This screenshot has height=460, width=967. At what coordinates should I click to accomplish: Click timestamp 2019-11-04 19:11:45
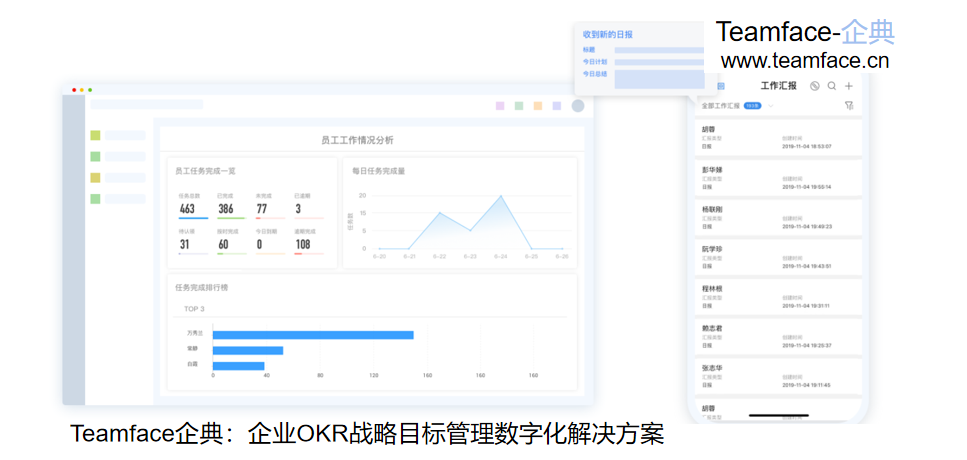coord(807,385)
